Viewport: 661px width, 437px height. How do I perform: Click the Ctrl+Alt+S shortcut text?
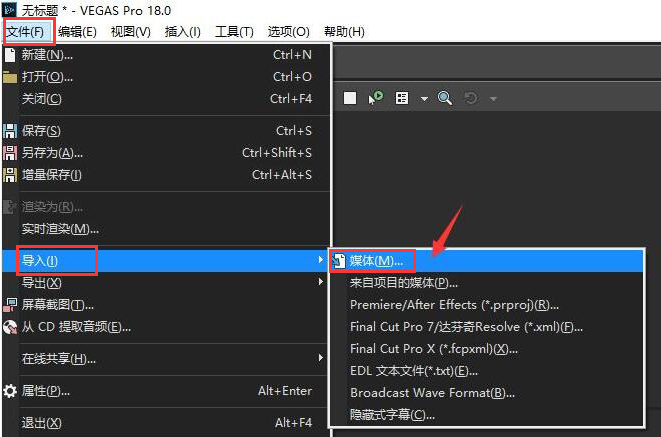pos(282,174)
